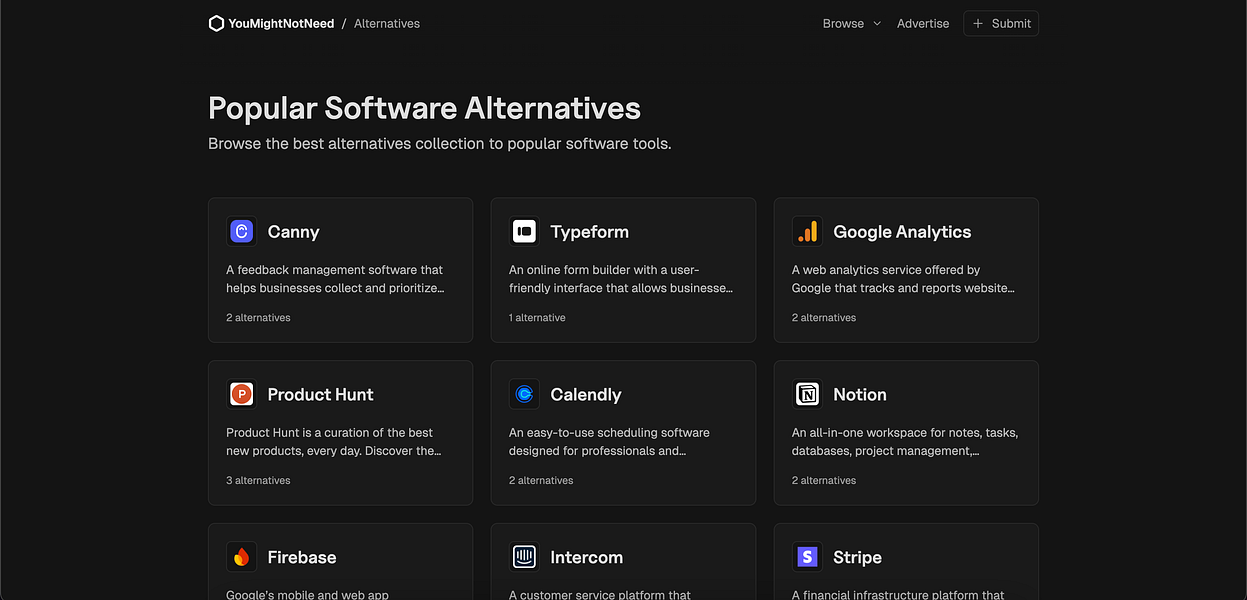Click the Google Analytics web analytics description

point(904,279)
